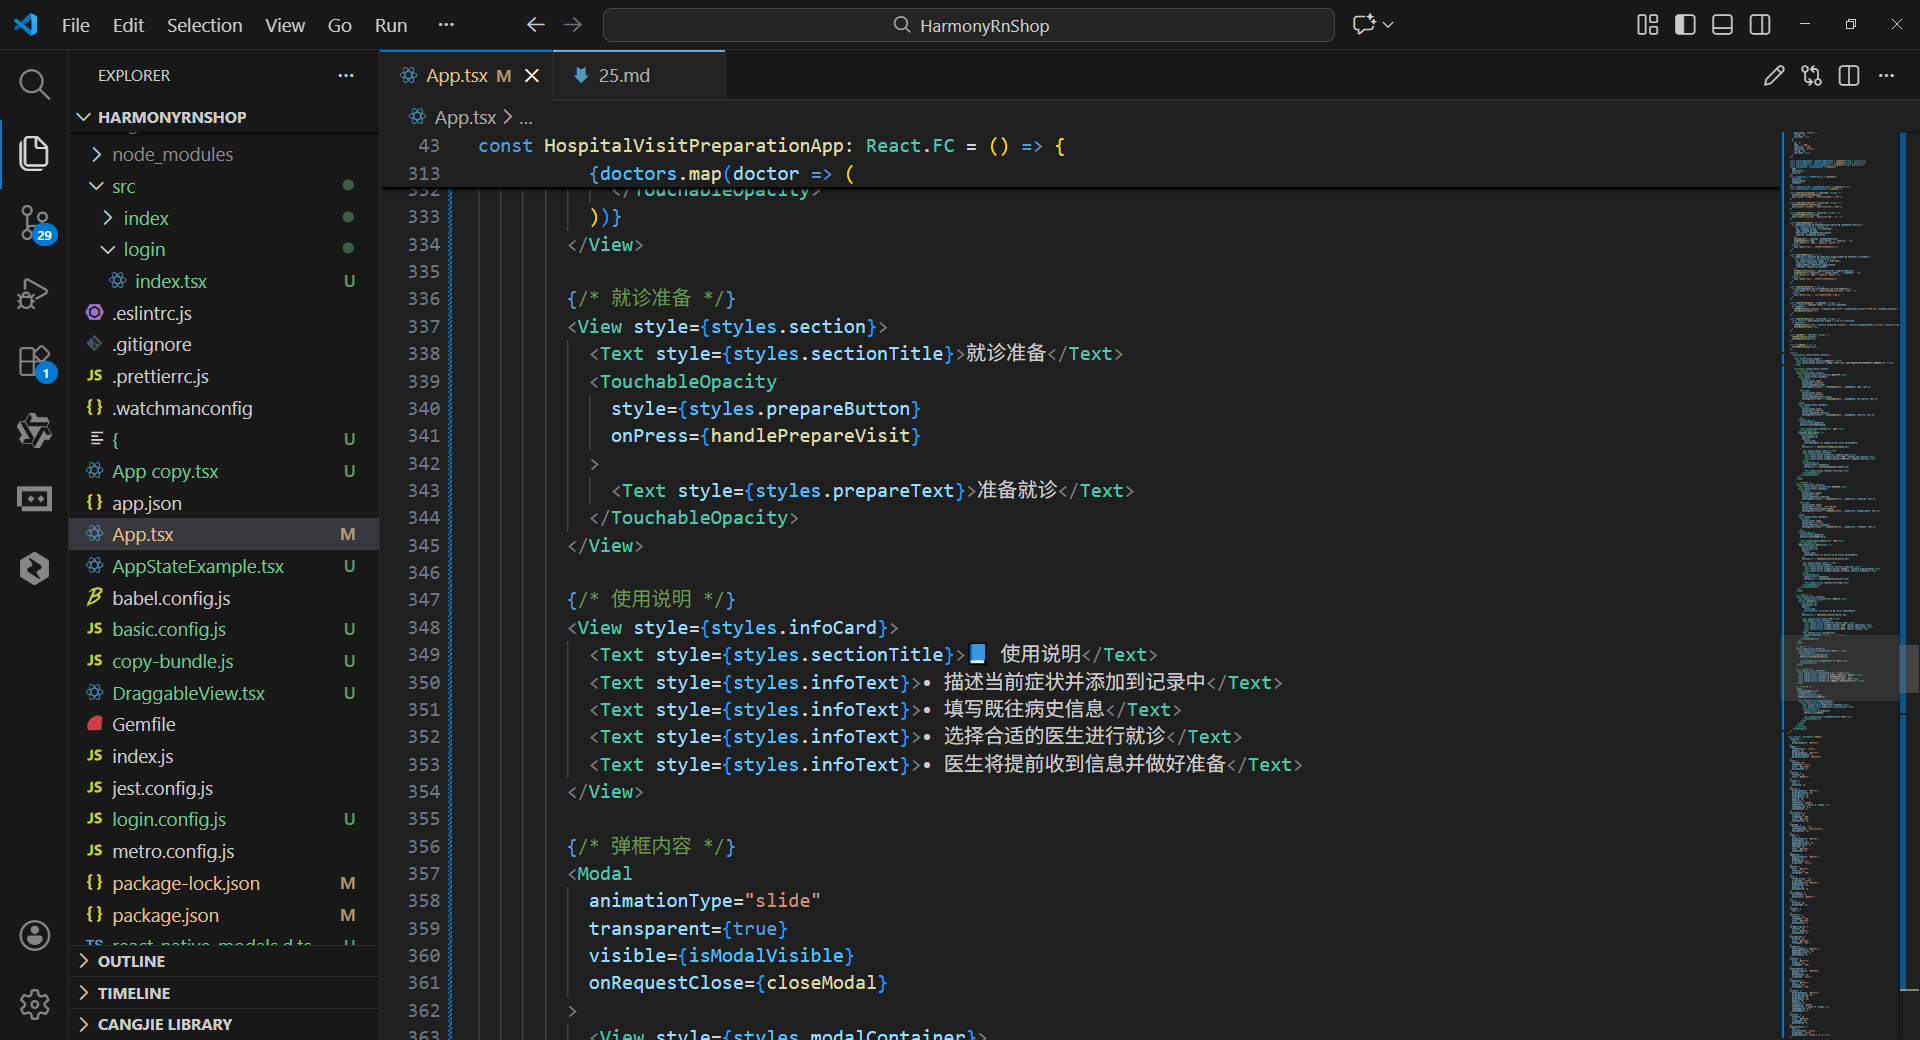Toggle the bottom Panel visibility
This screenshot has height=1040, width=1920.
click(1722, 25)
